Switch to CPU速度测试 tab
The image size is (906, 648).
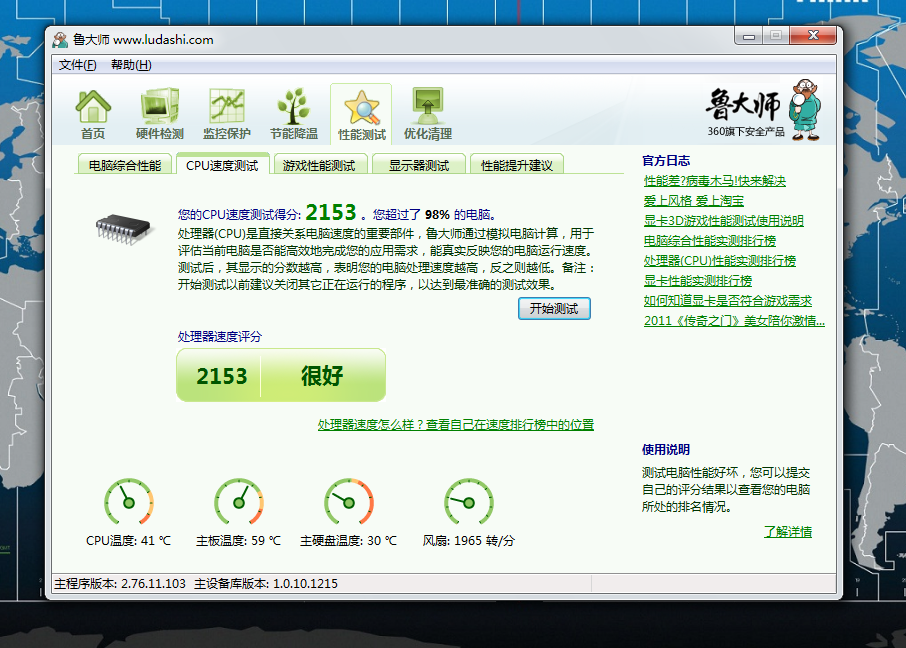(x=222, y=165)
